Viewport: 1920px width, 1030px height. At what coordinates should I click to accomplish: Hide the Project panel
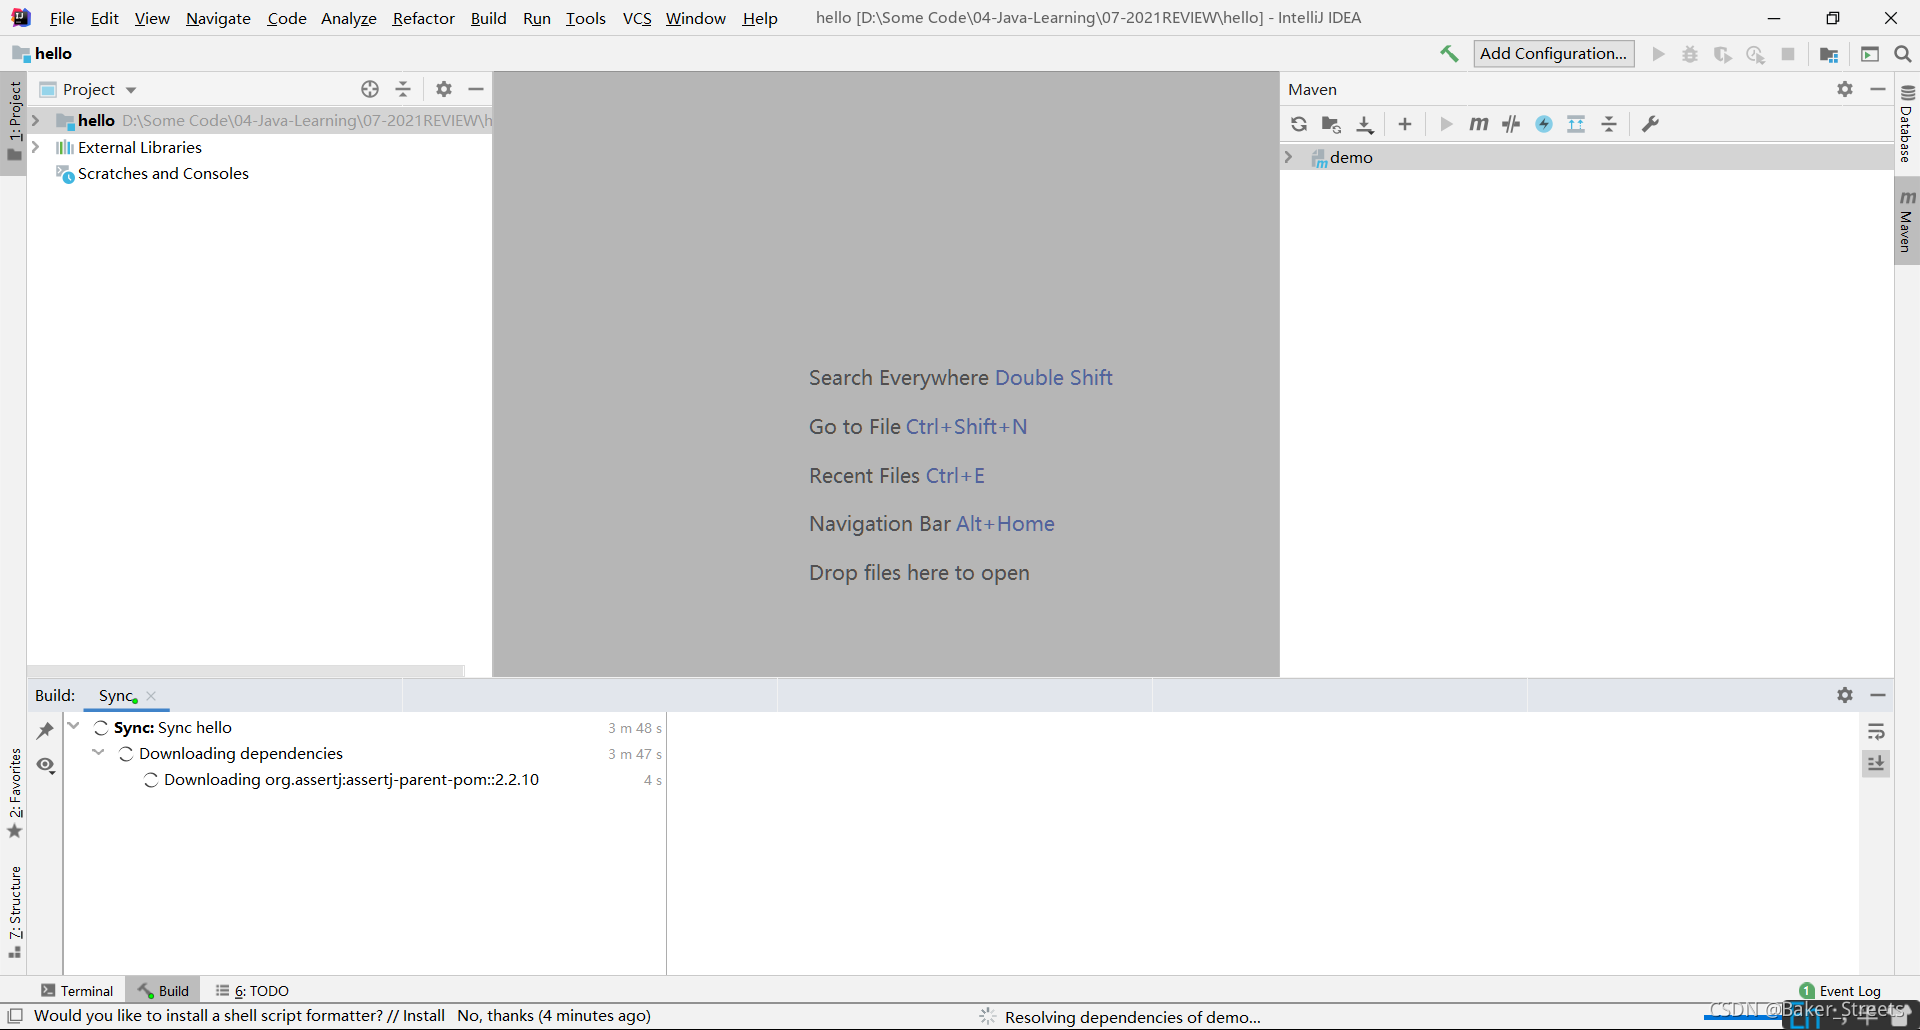476,89
